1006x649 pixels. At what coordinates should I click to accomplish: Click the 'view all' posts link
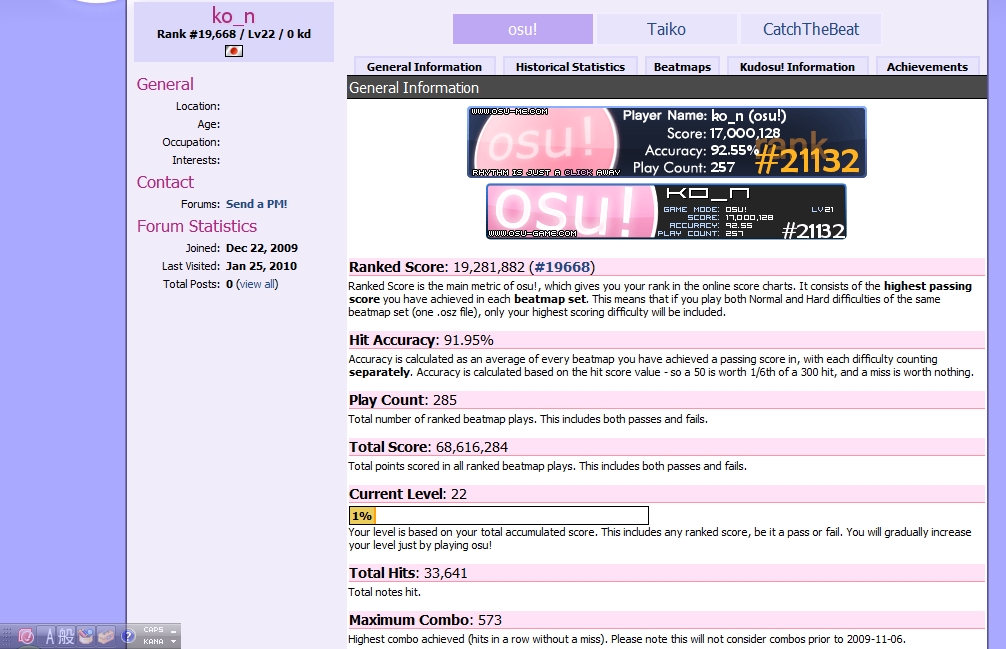click(259, 284)
